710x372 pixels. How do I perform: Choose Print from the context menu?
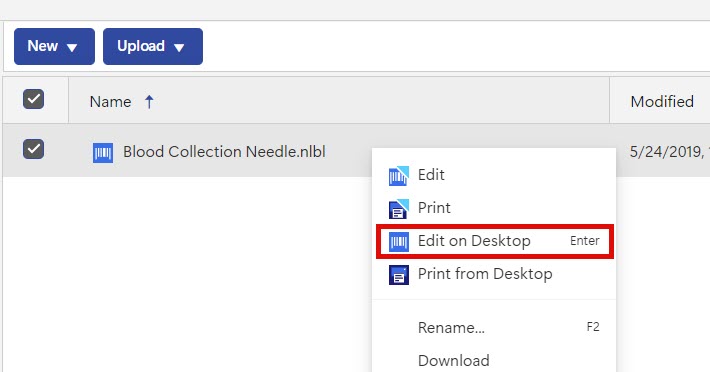(494, 208)
